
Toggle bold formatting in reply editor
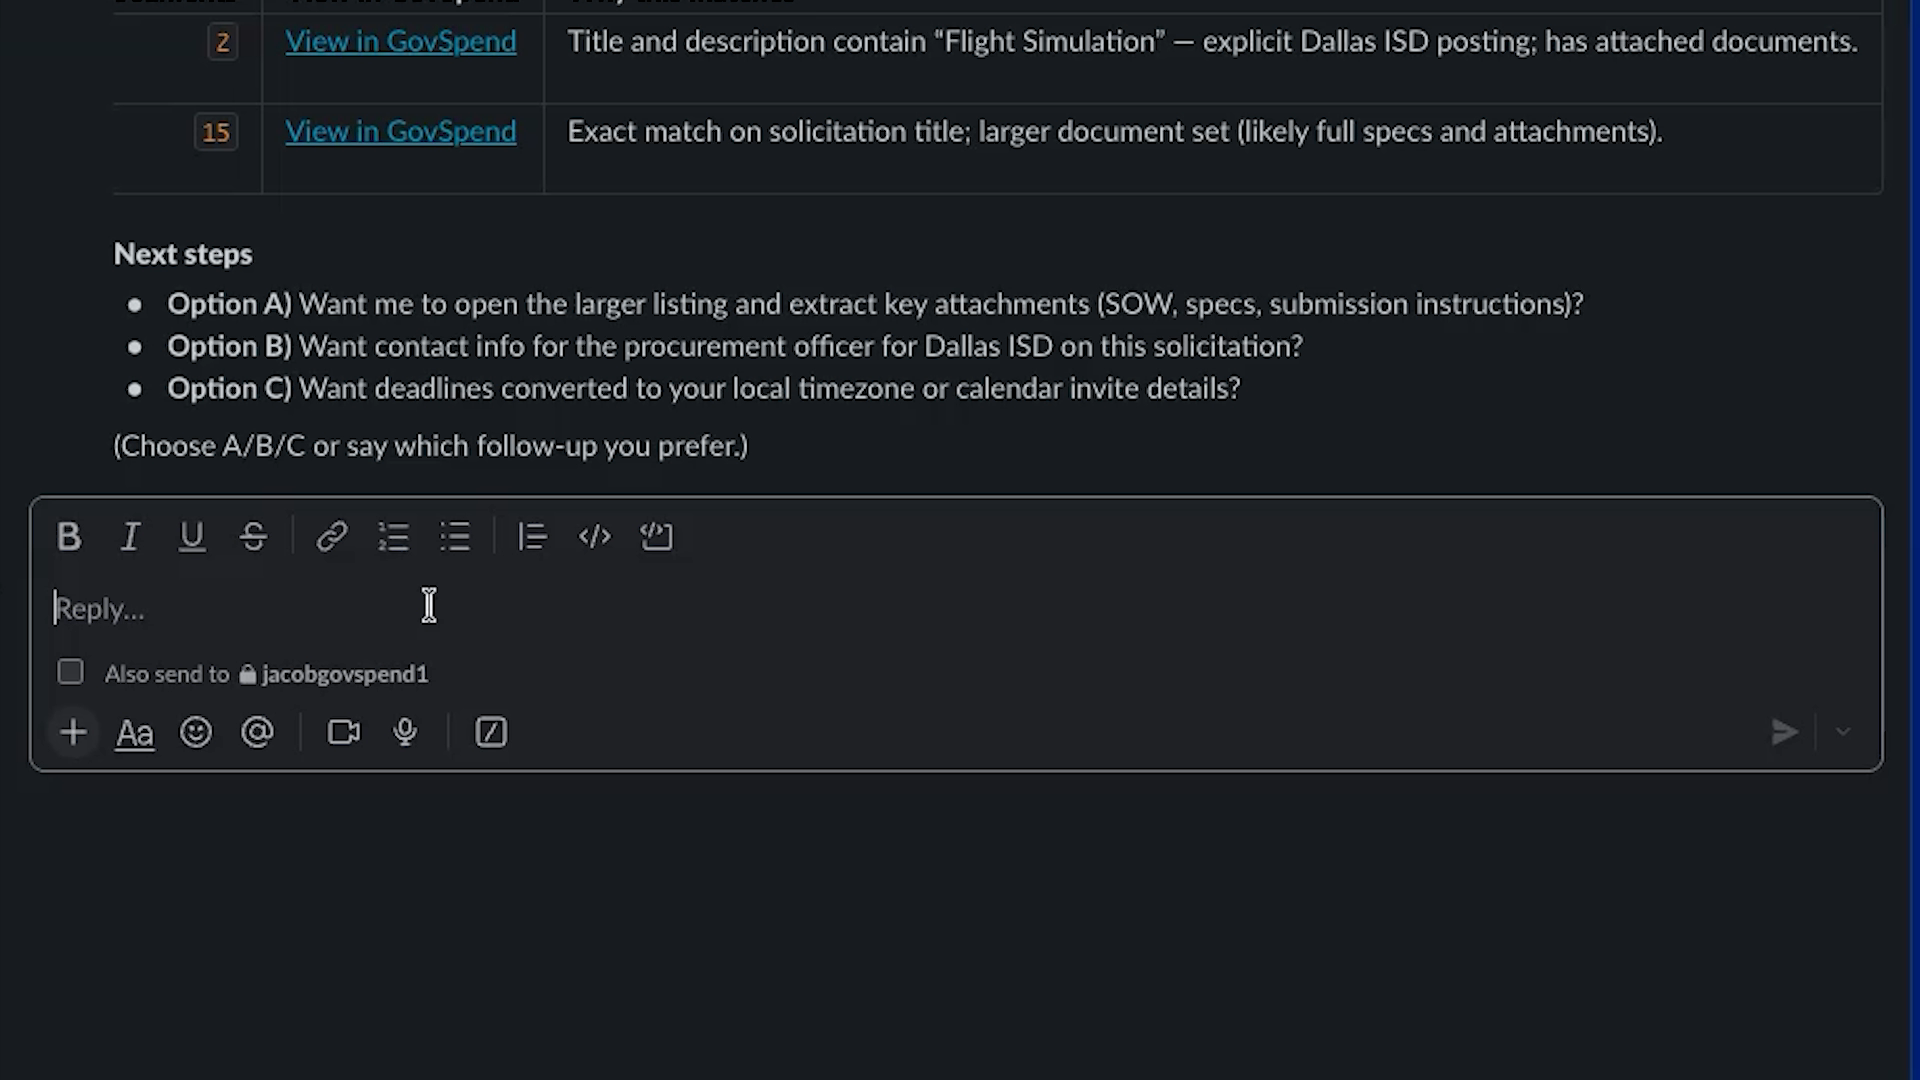(x=69, y=537)
